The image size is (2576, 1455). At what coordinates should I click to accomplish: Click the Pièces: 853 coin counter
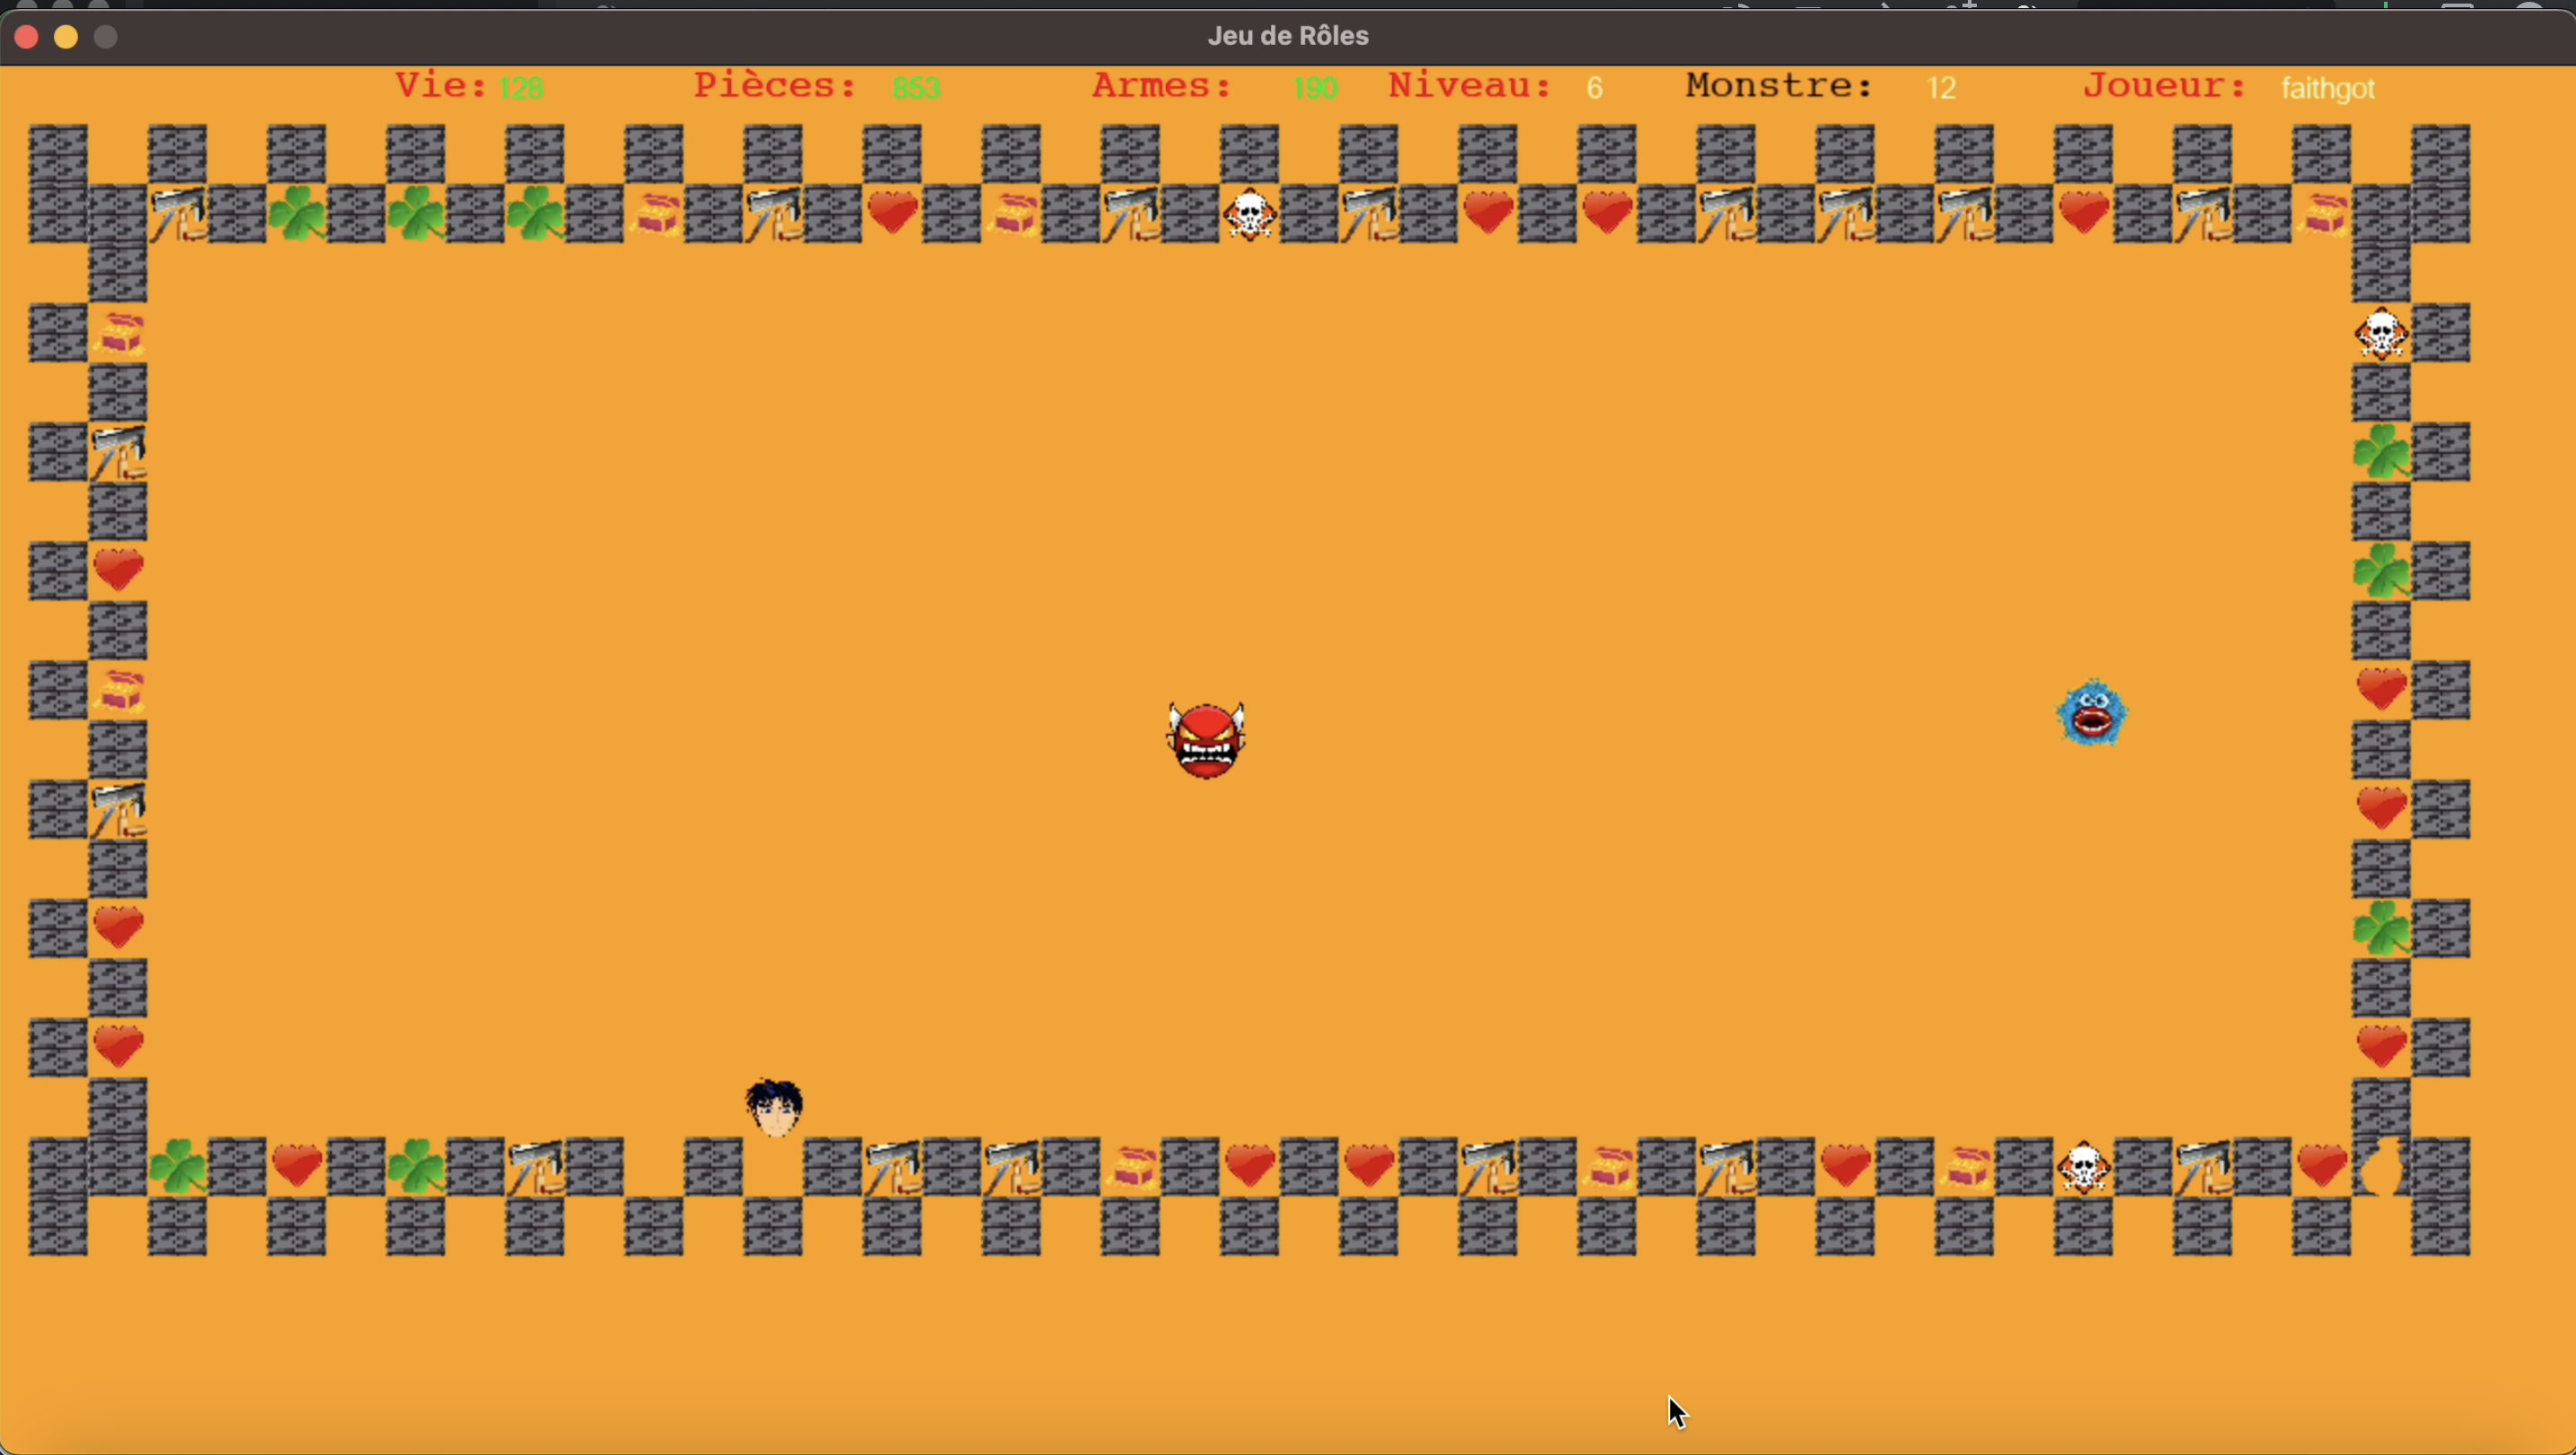click(815, 86)
